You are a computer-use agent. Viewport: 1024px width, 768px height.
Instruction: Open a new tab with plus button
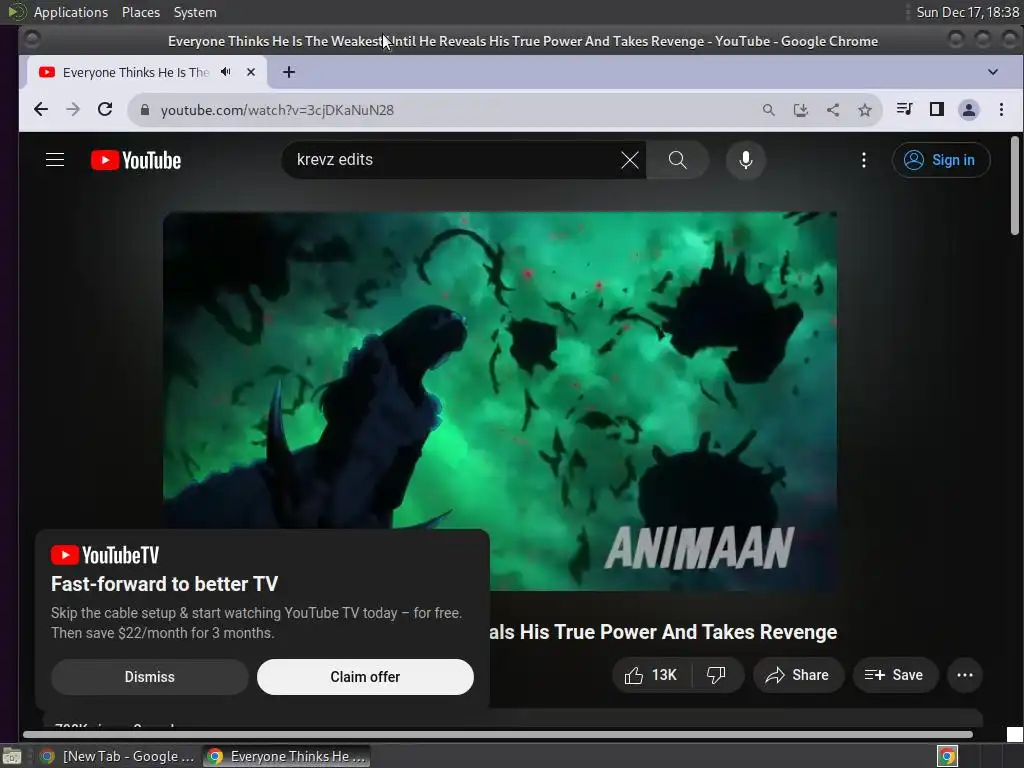pyautogui.click(x=289, y=72)
